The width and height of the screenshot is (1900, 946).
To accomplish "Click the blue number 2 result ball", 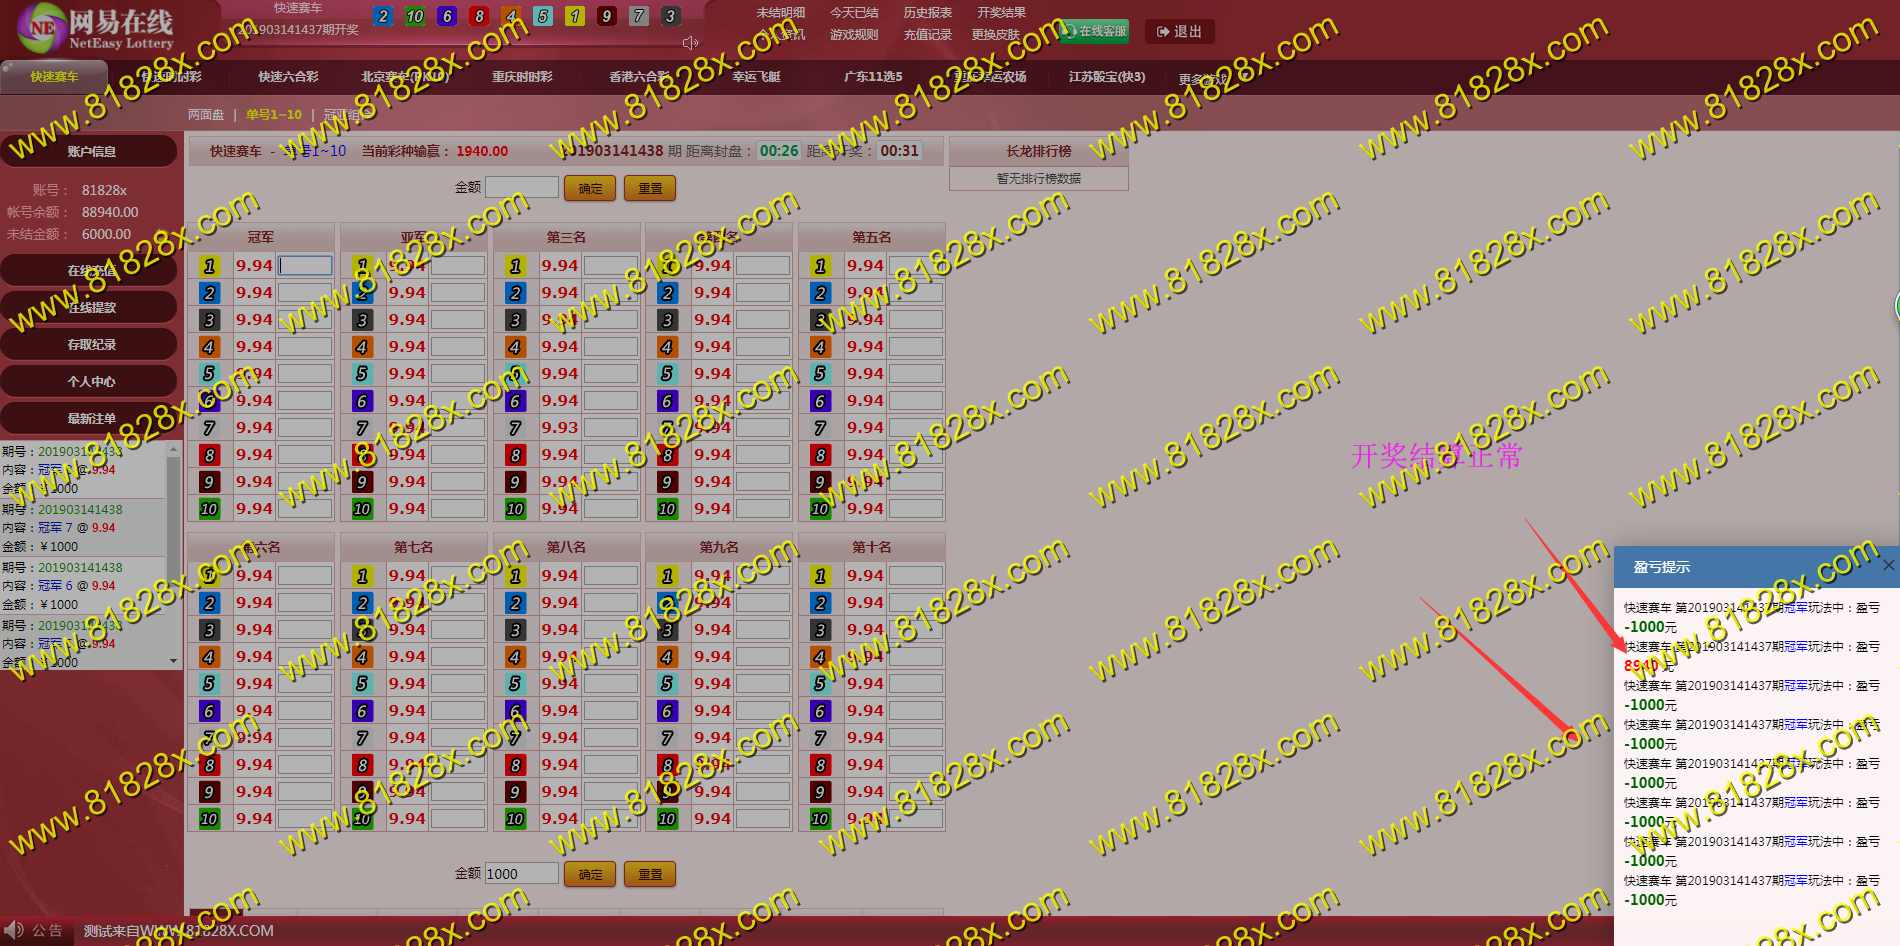I will 382,16.
